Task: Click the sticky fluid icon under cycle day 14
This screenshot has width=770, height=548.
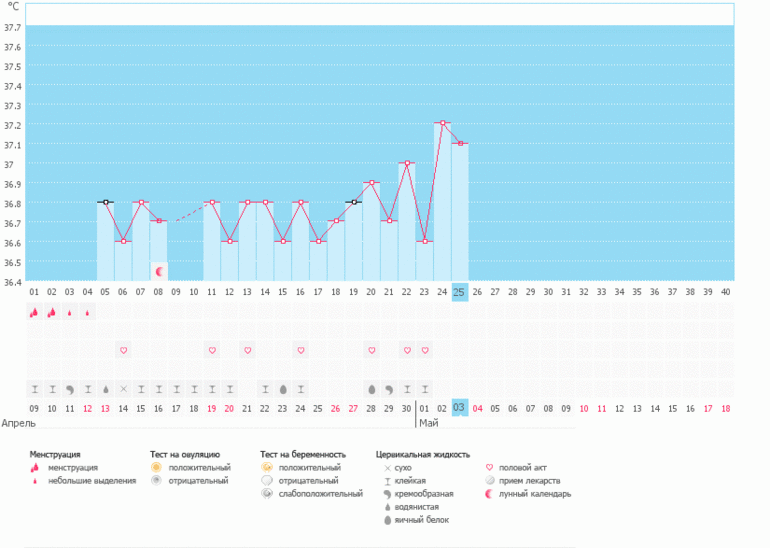Action: [x=265, y=389]
